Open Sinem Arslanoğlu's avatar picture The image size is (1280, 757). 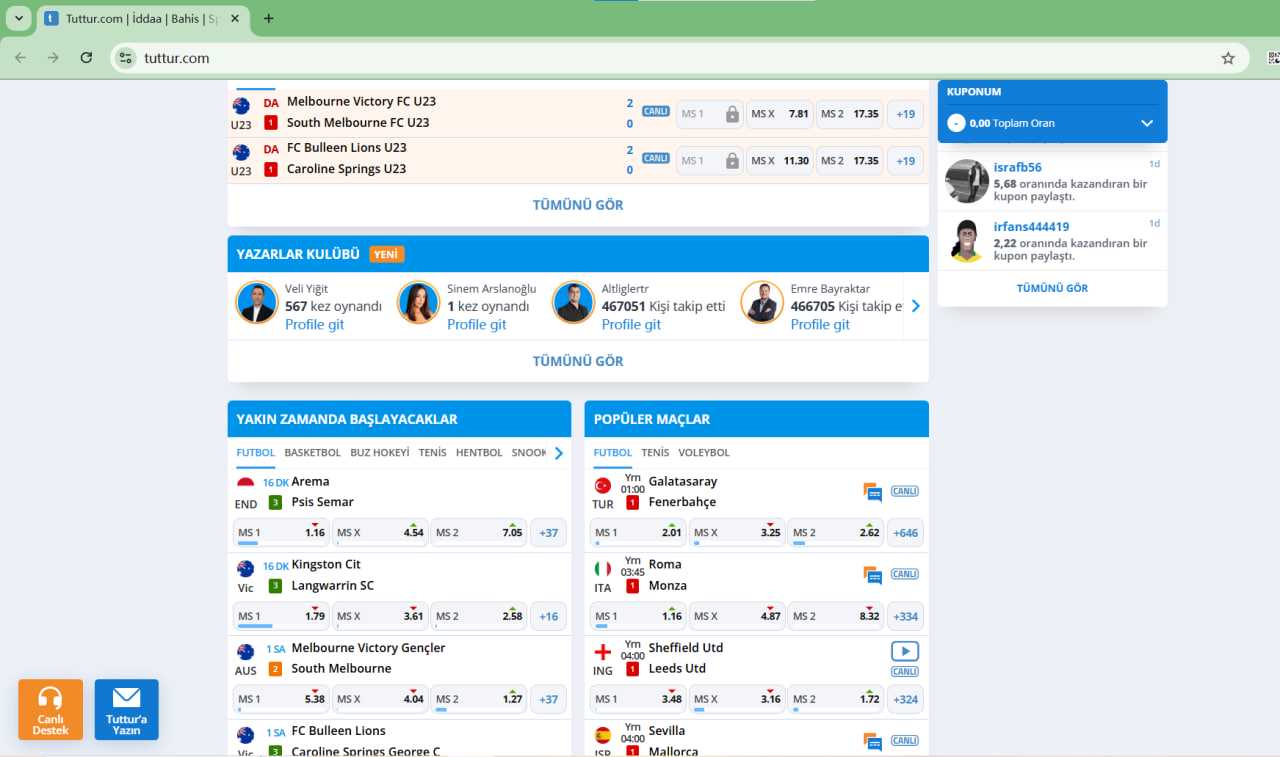419,302
